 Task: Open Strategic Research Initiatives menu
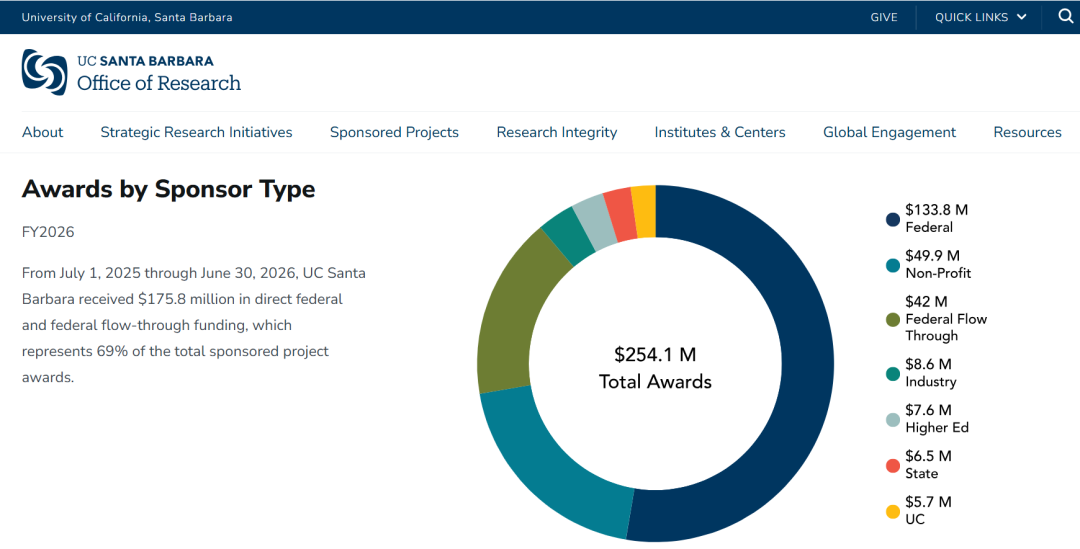196,132
